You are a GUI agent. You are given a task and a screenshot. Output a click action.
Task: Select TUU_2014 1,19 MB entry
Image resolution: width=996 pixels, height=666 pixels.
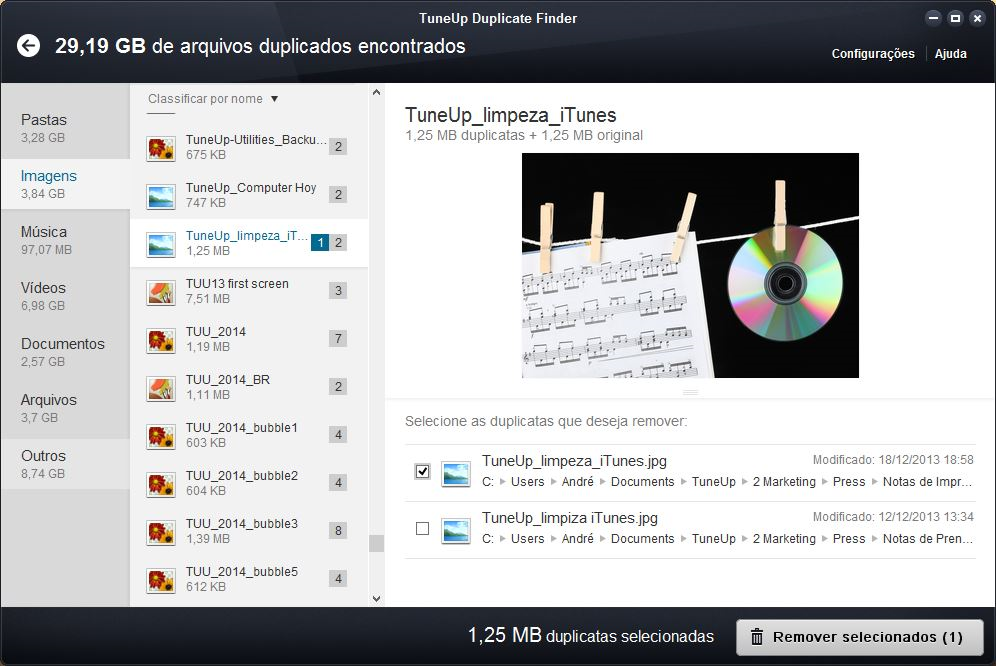(249, 339)
